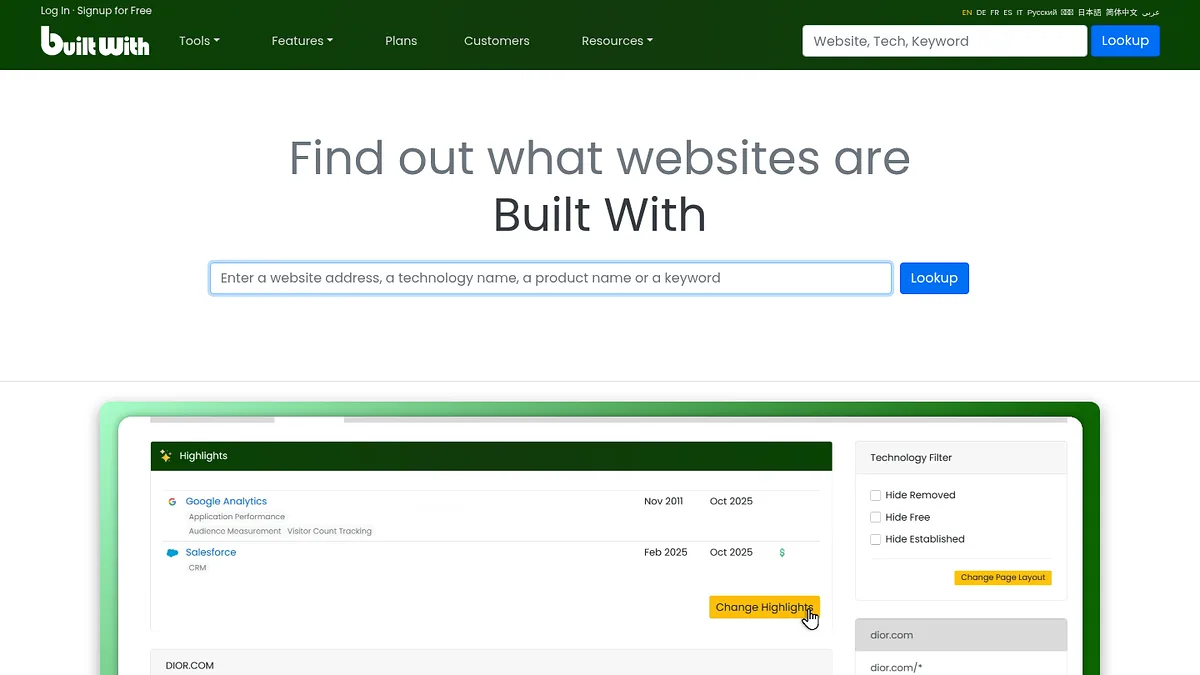
Task: Switch language to FR
Action: (994, 13)
